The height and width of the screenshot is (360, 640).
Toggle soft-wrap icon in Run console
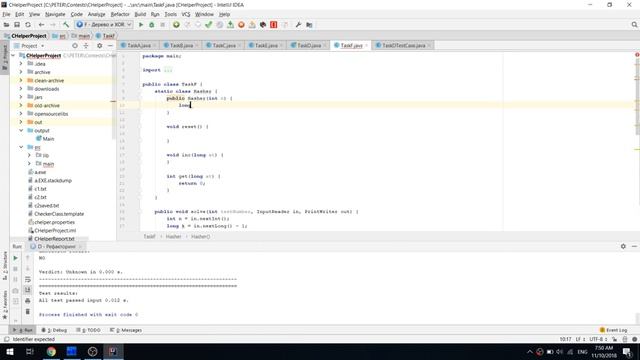pos(28,279)
